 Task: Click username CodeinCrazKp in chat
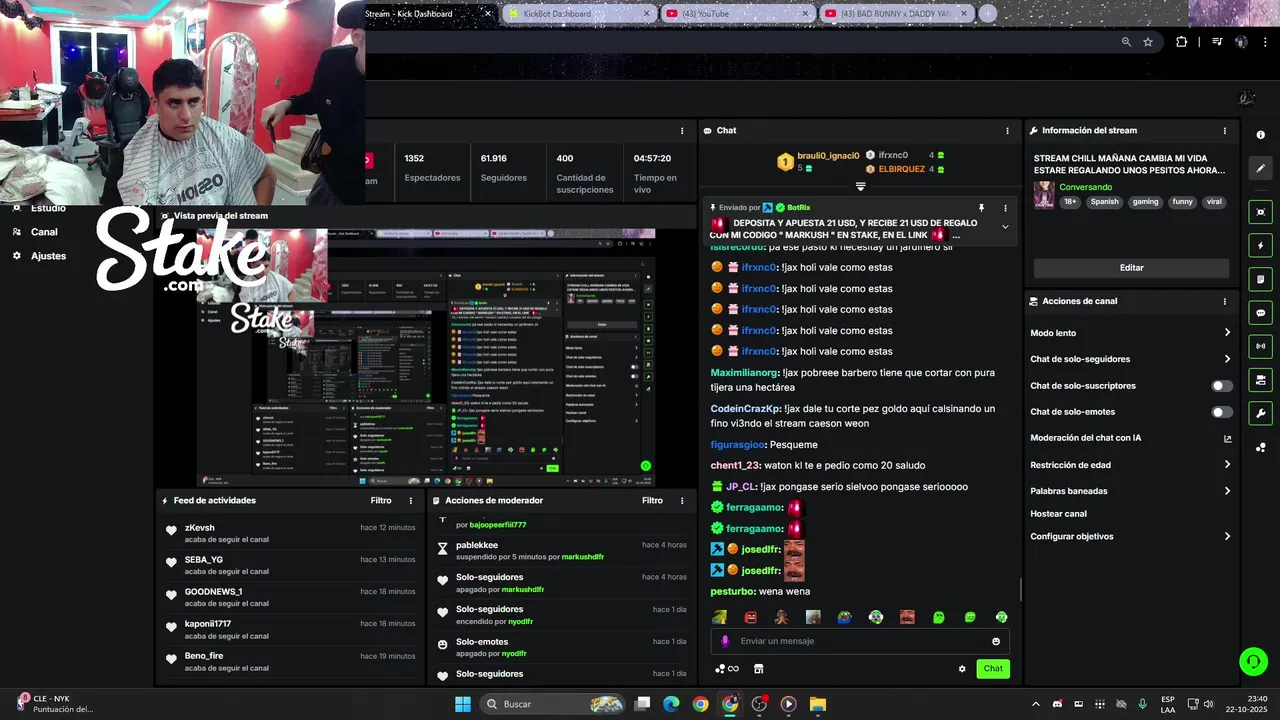click(745, 409)
